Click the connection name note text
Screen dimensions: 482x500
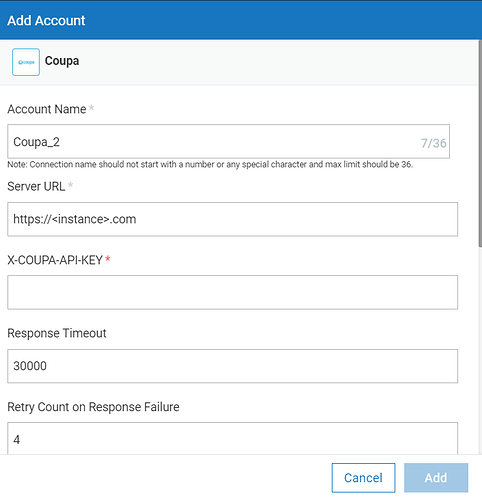(x=210, y=164)
